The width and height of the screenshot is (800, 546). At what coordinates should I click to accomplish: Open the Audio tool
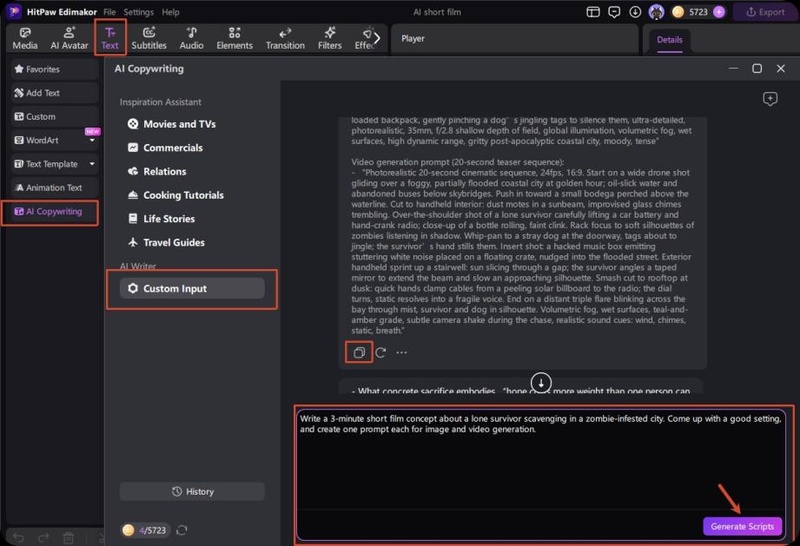pyautogui.click(x=191, y=38)
